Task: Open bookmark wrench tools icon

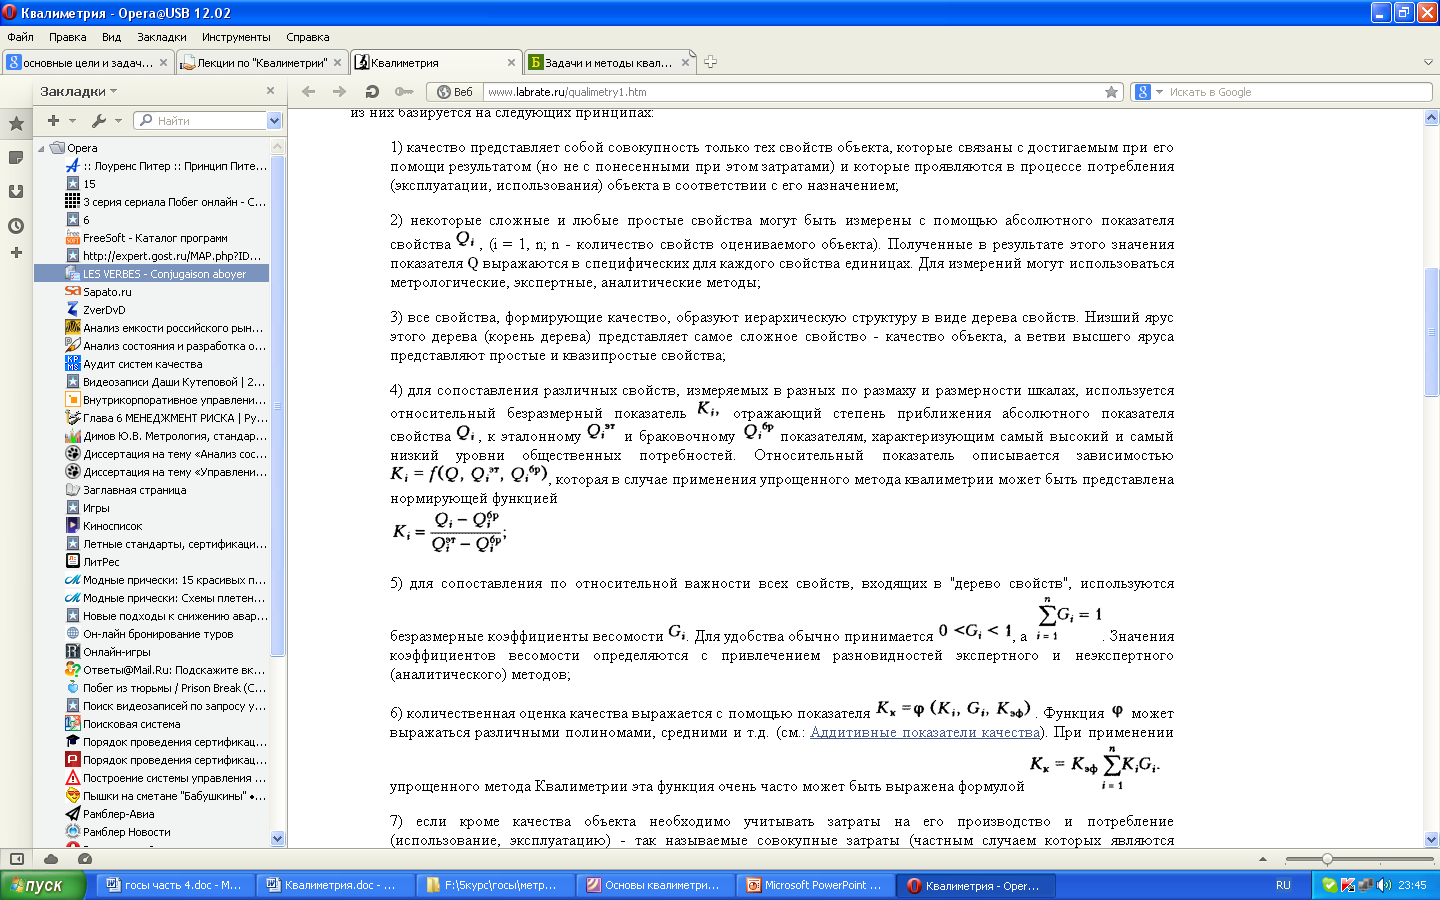Action: coord(99,121)
